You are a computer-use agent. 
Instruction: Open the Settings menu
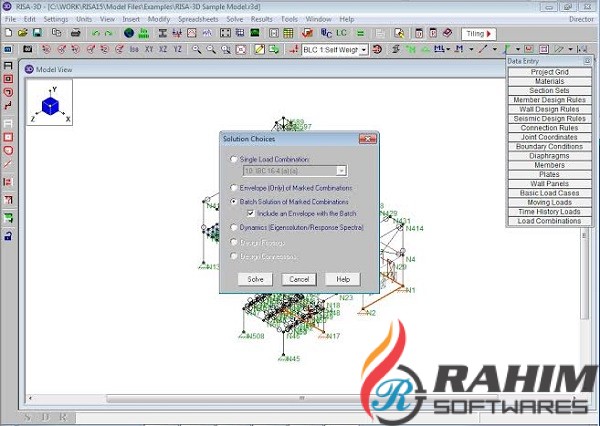click(55, 19)
